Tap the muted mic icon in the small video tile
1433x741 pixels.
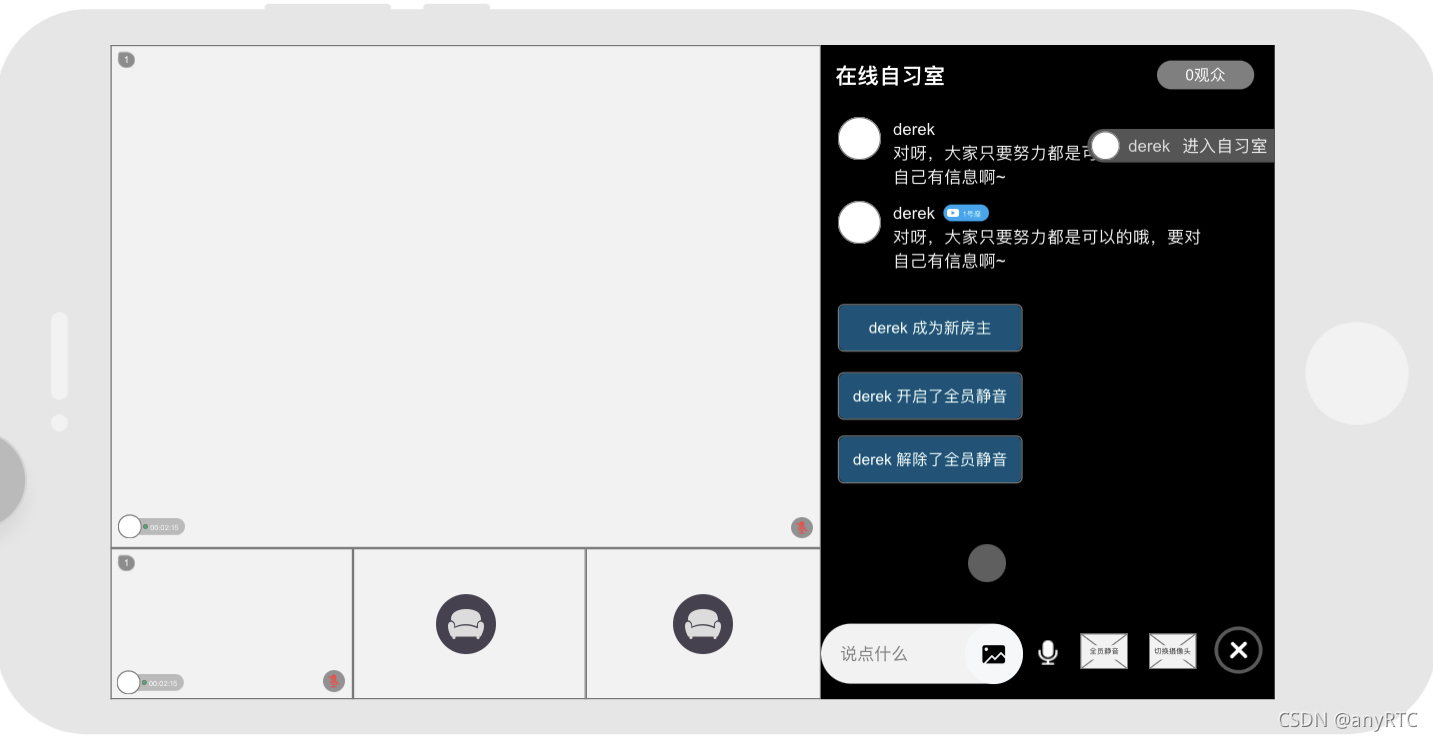(334, 681)
